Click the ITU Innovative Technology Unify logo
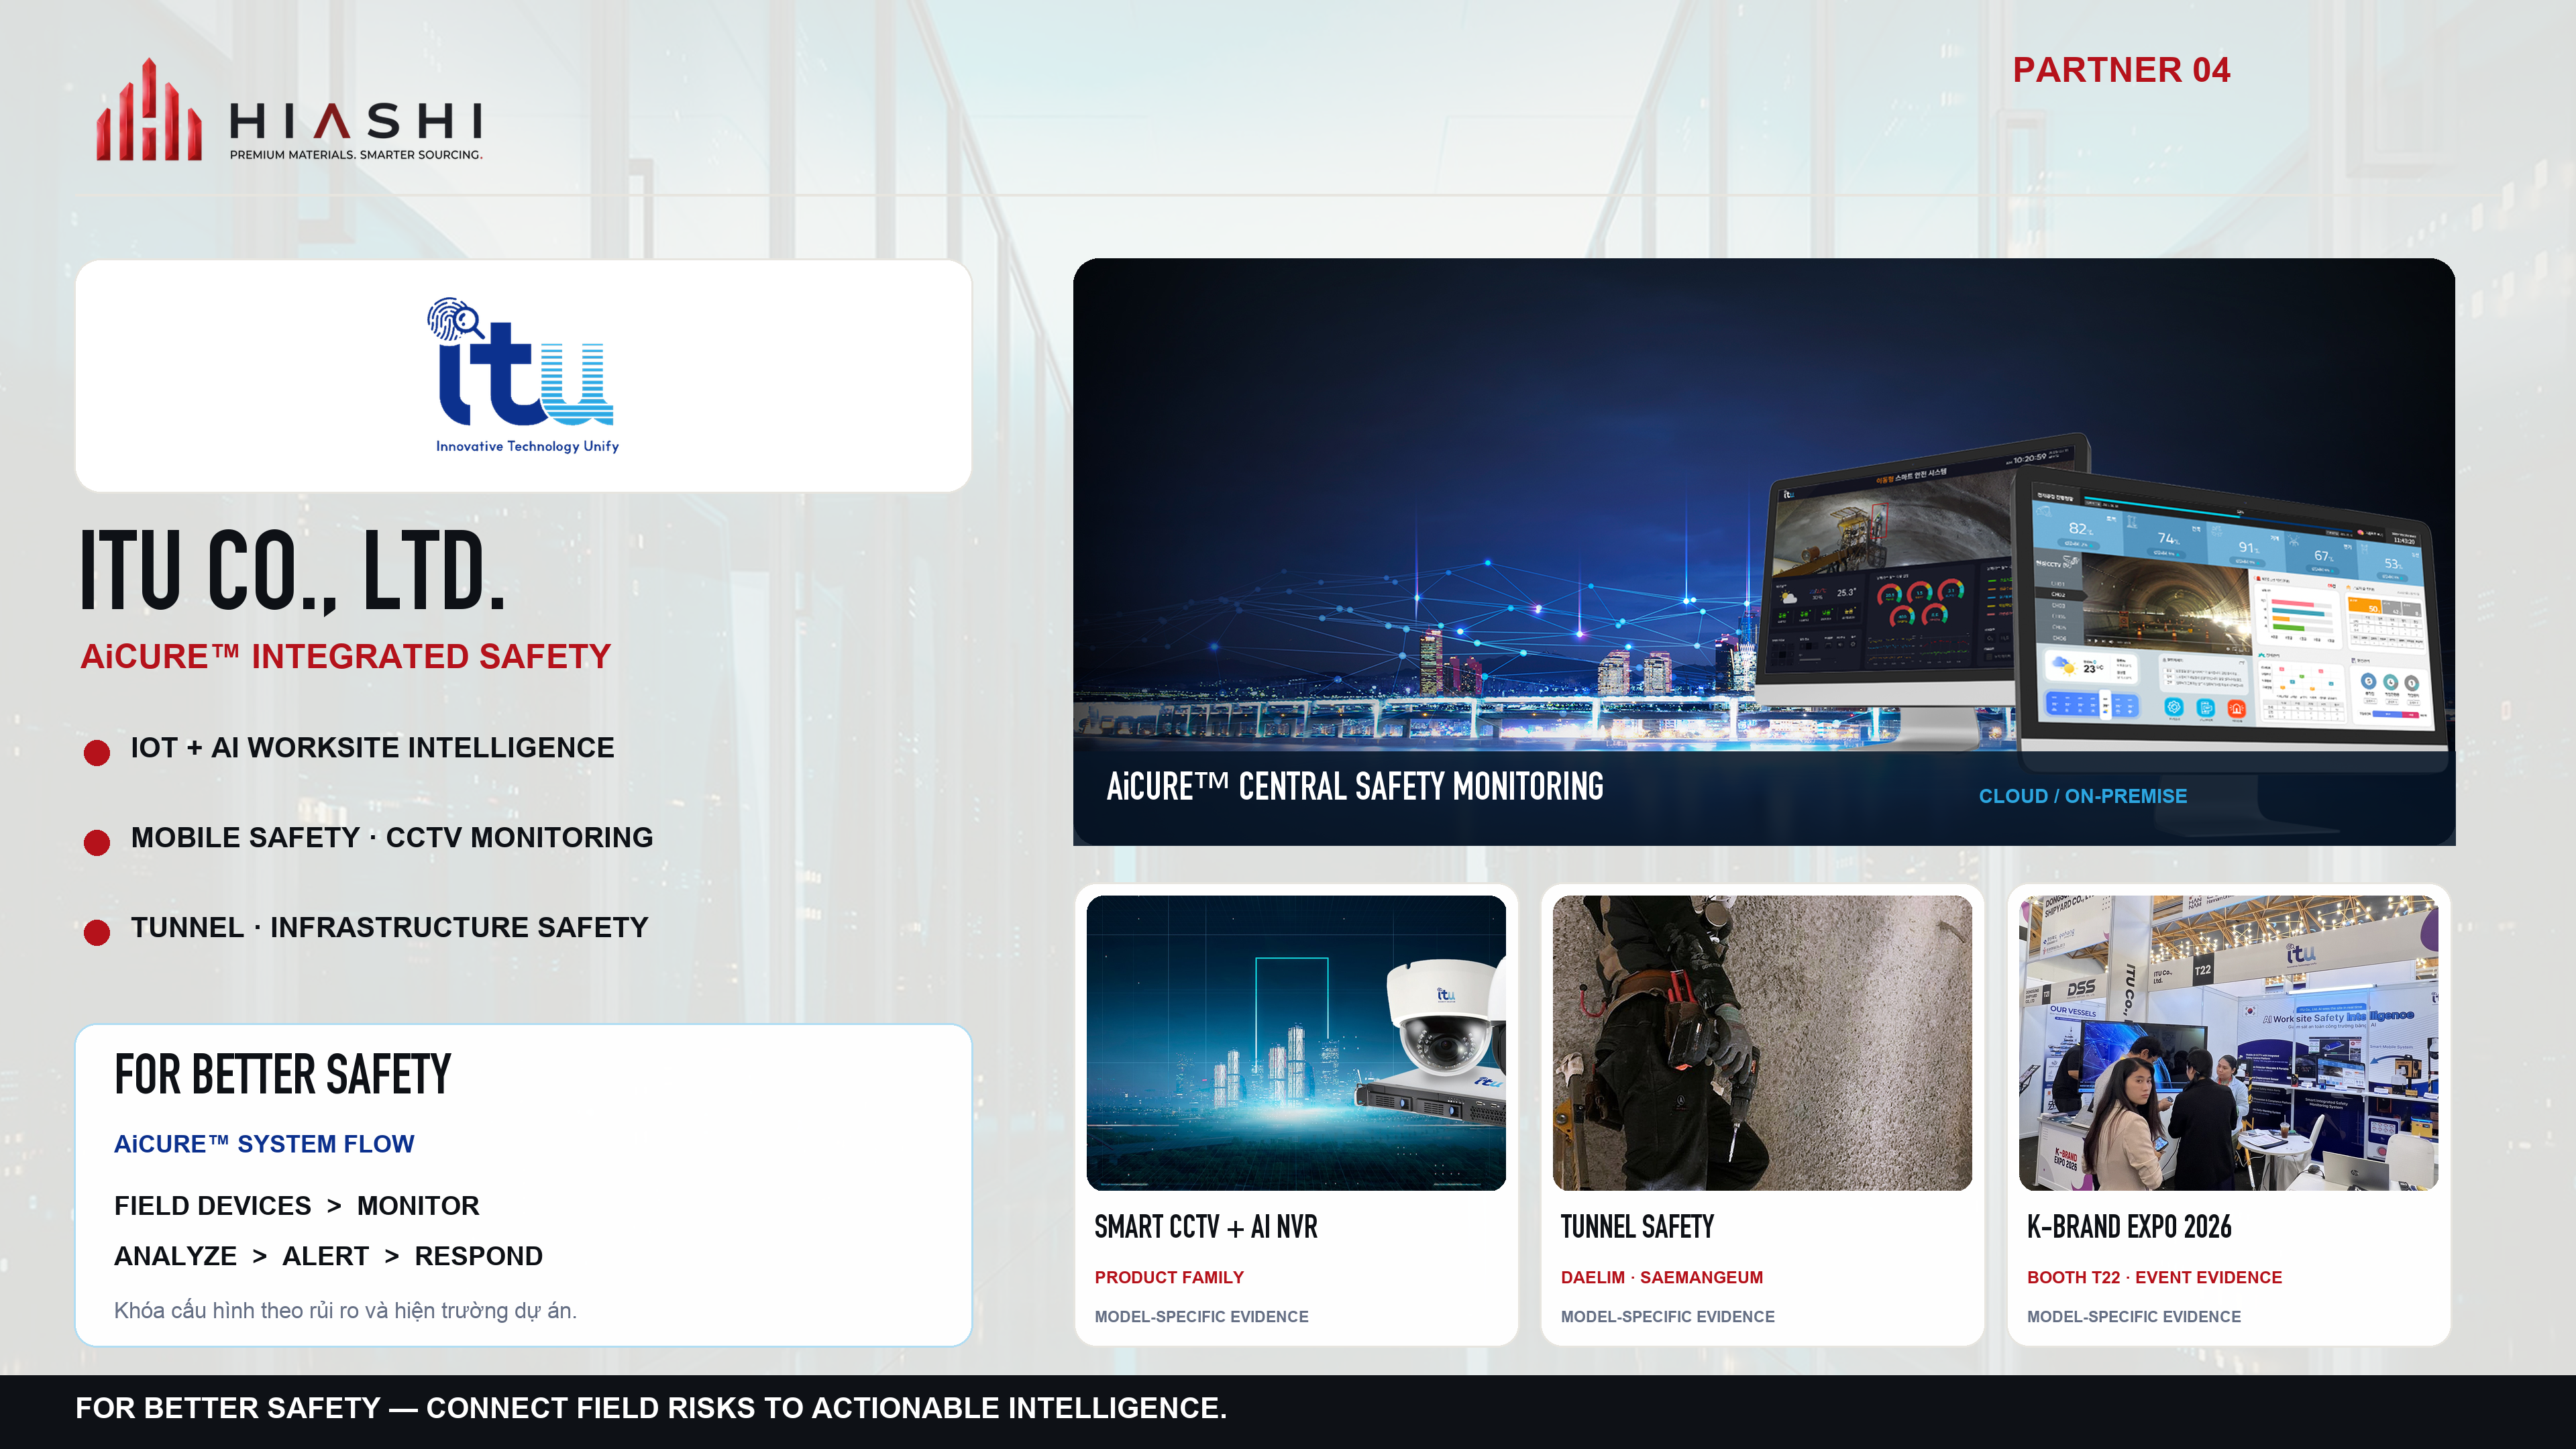This screenshot has width=2576, height=1449. click(x=524, y=375)
